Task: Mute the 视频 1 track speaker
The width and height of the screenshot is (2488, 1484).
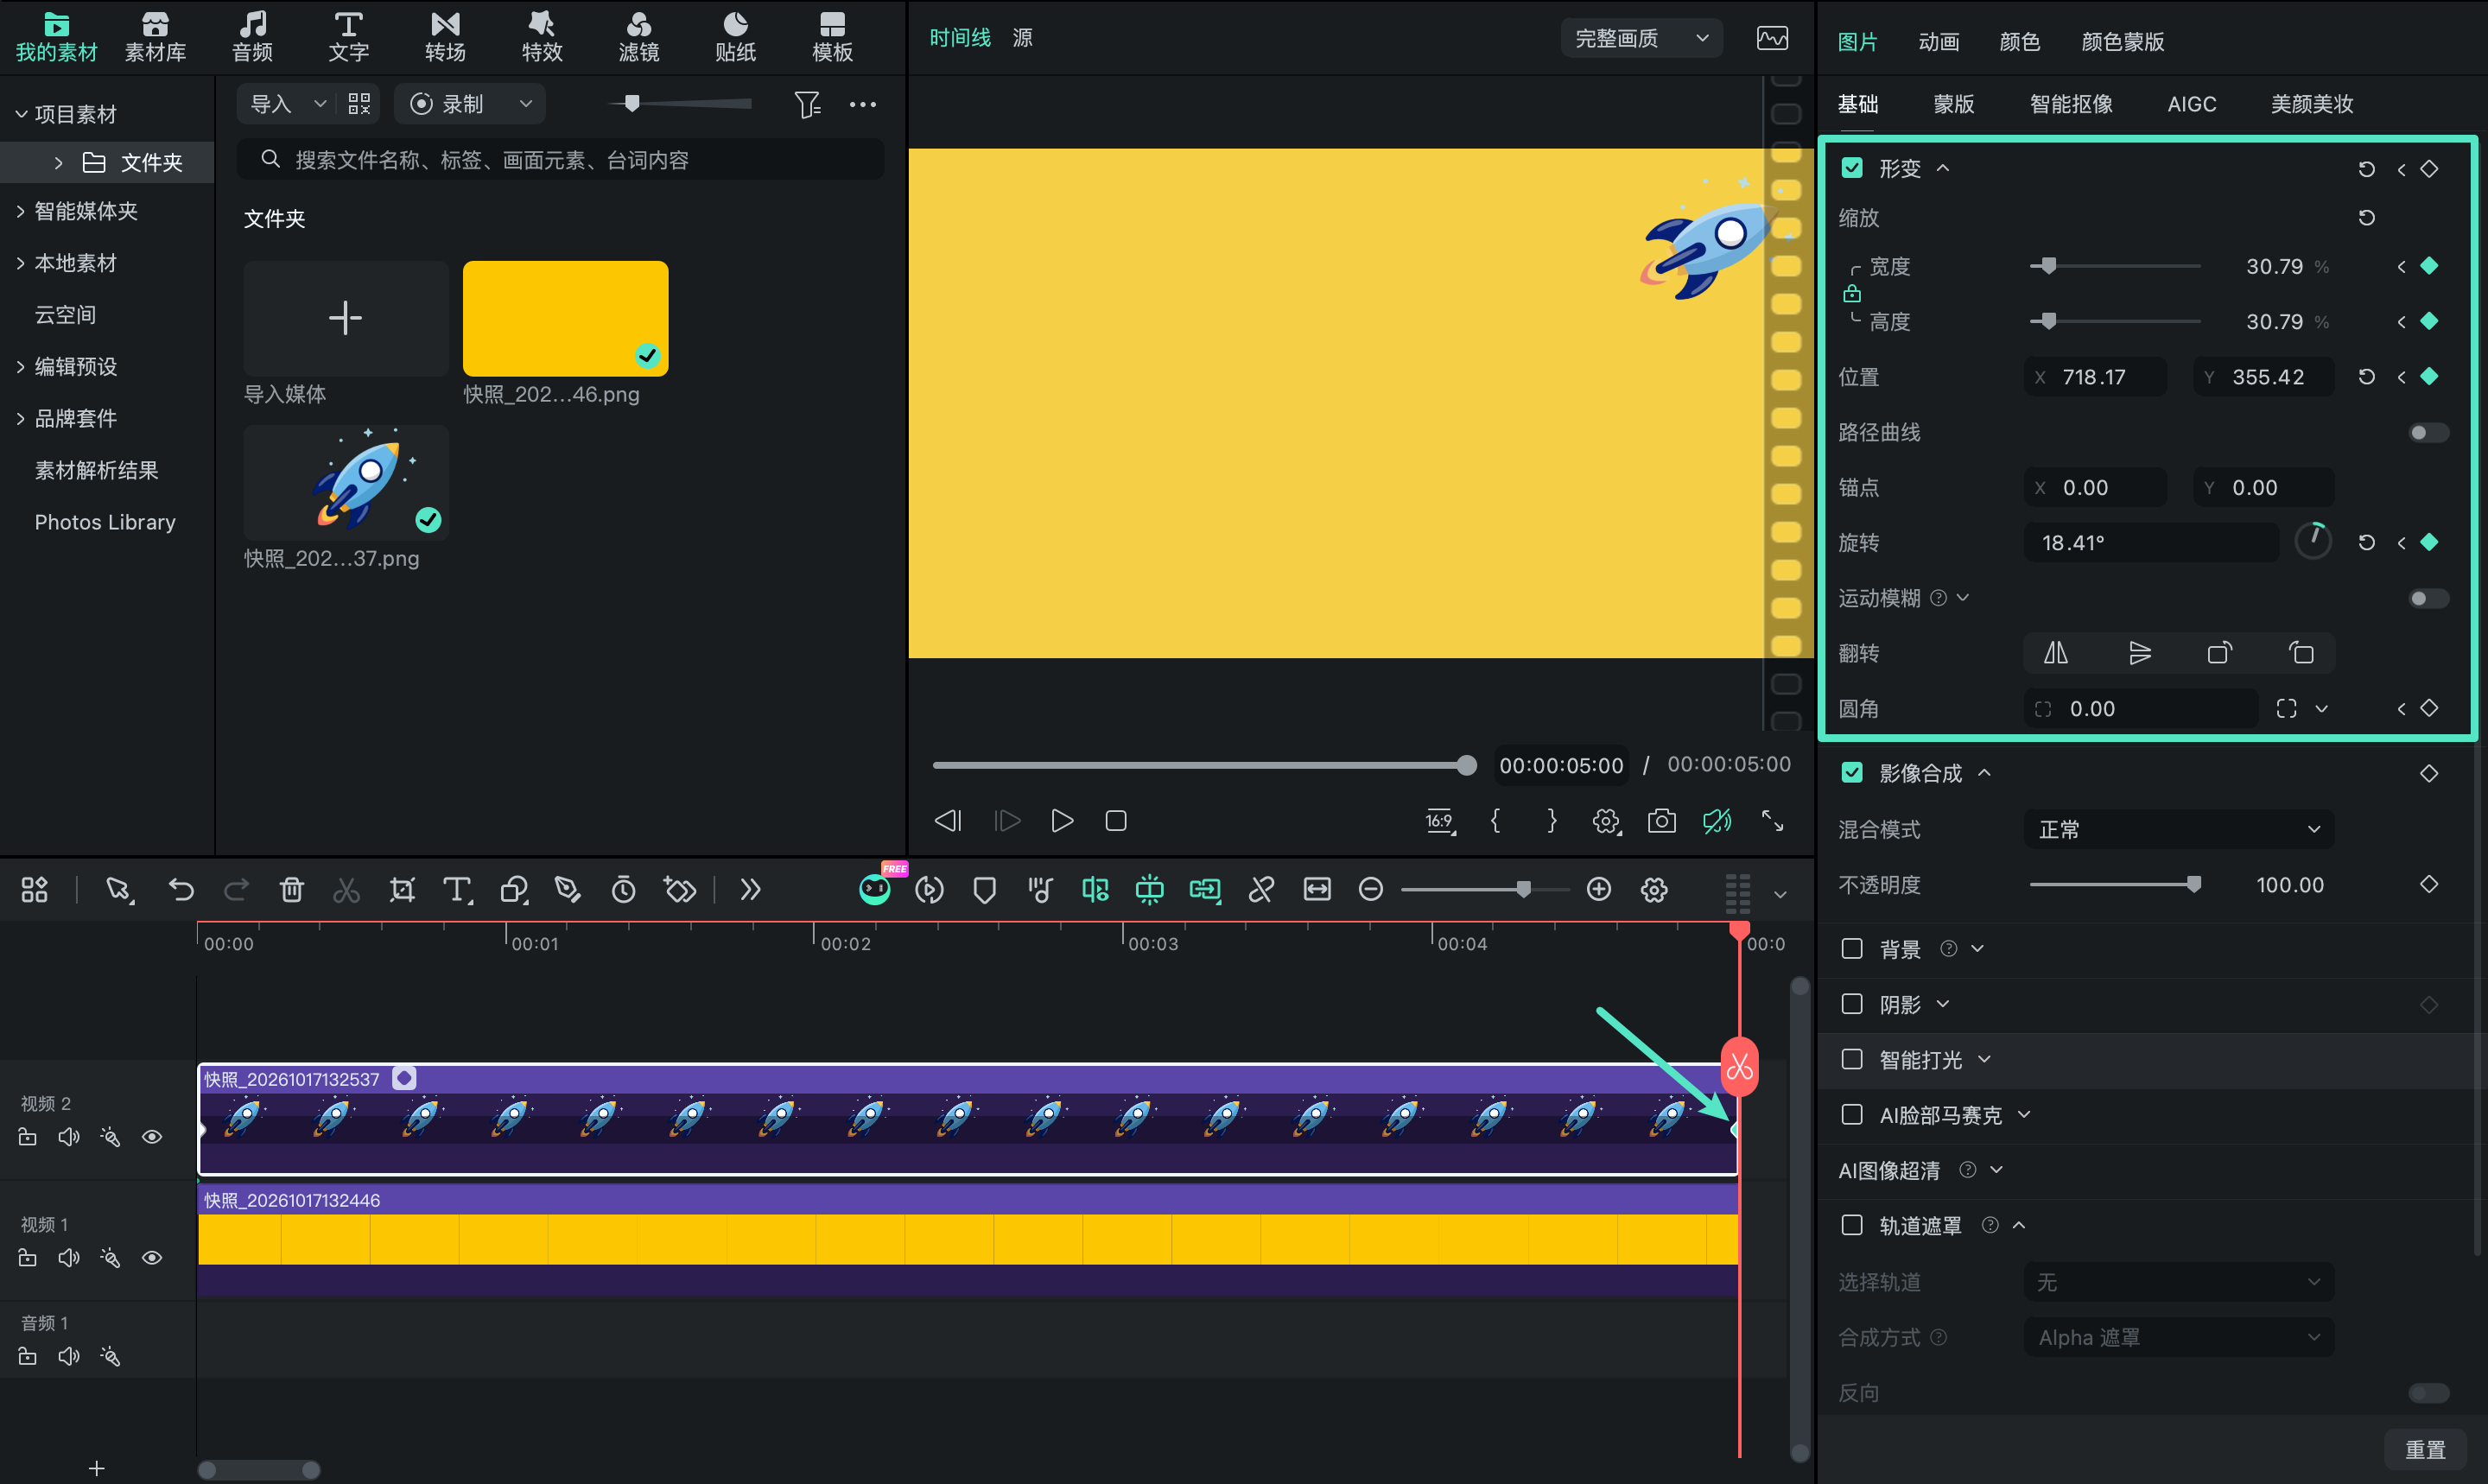Action: (x=69, y=1258)
